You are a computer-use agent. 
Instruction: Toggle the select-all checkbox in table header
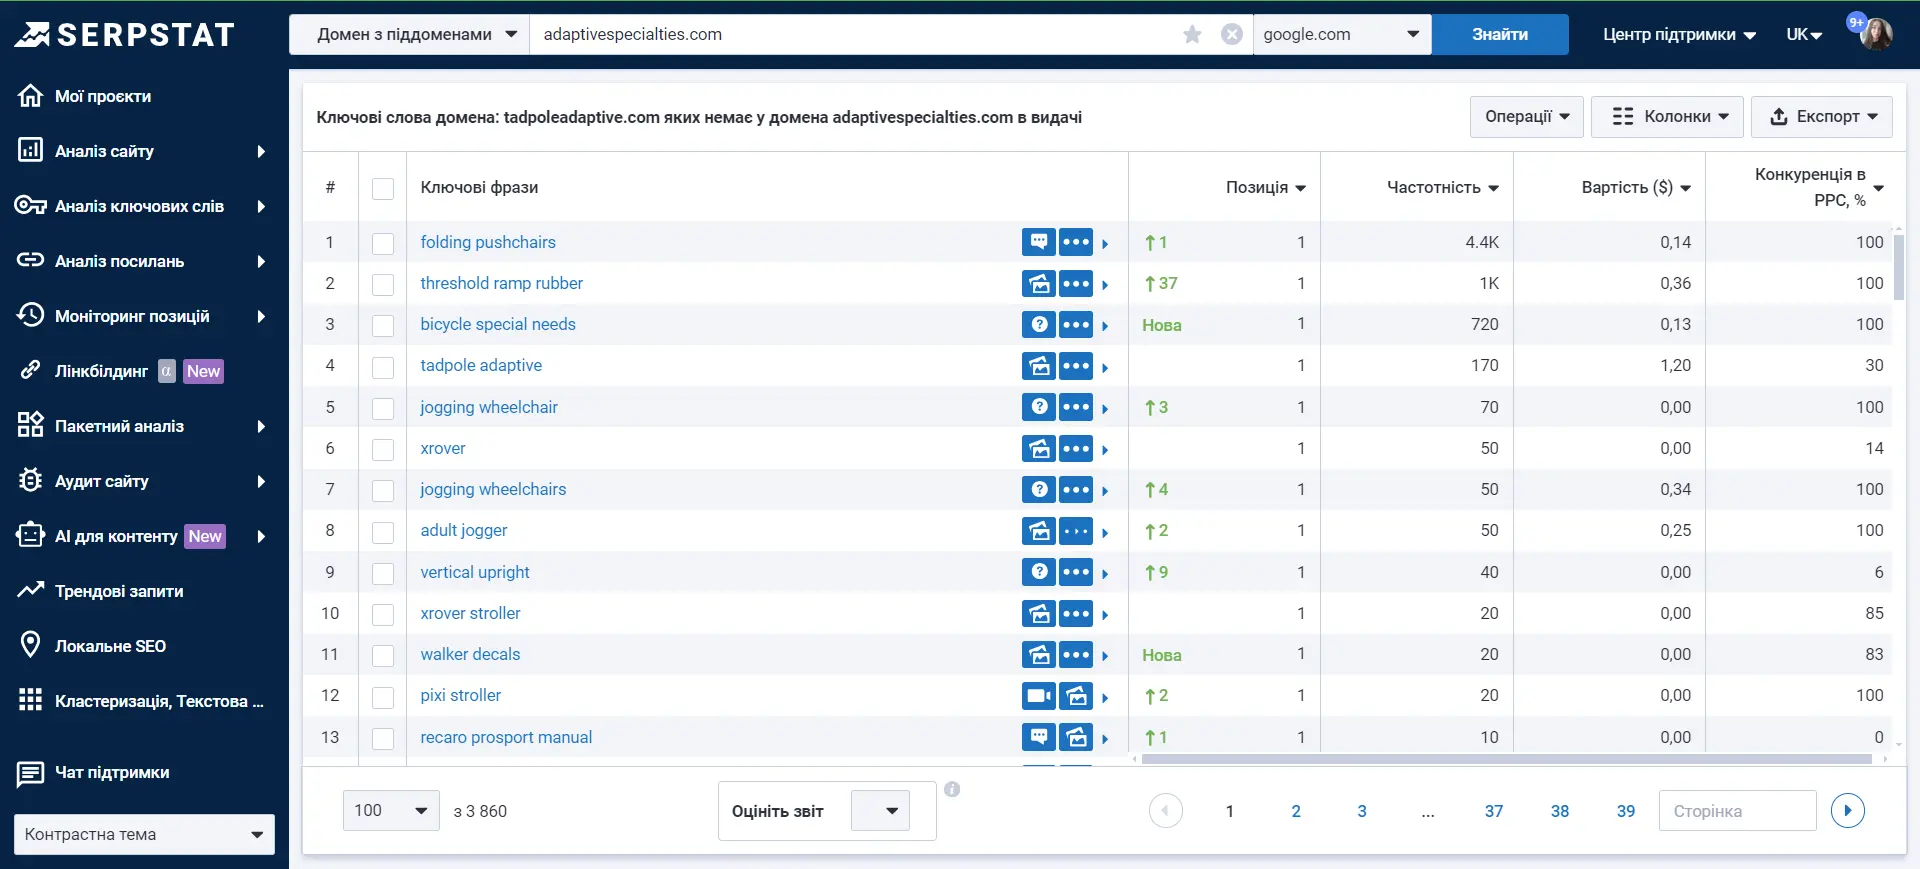point(383,188)
